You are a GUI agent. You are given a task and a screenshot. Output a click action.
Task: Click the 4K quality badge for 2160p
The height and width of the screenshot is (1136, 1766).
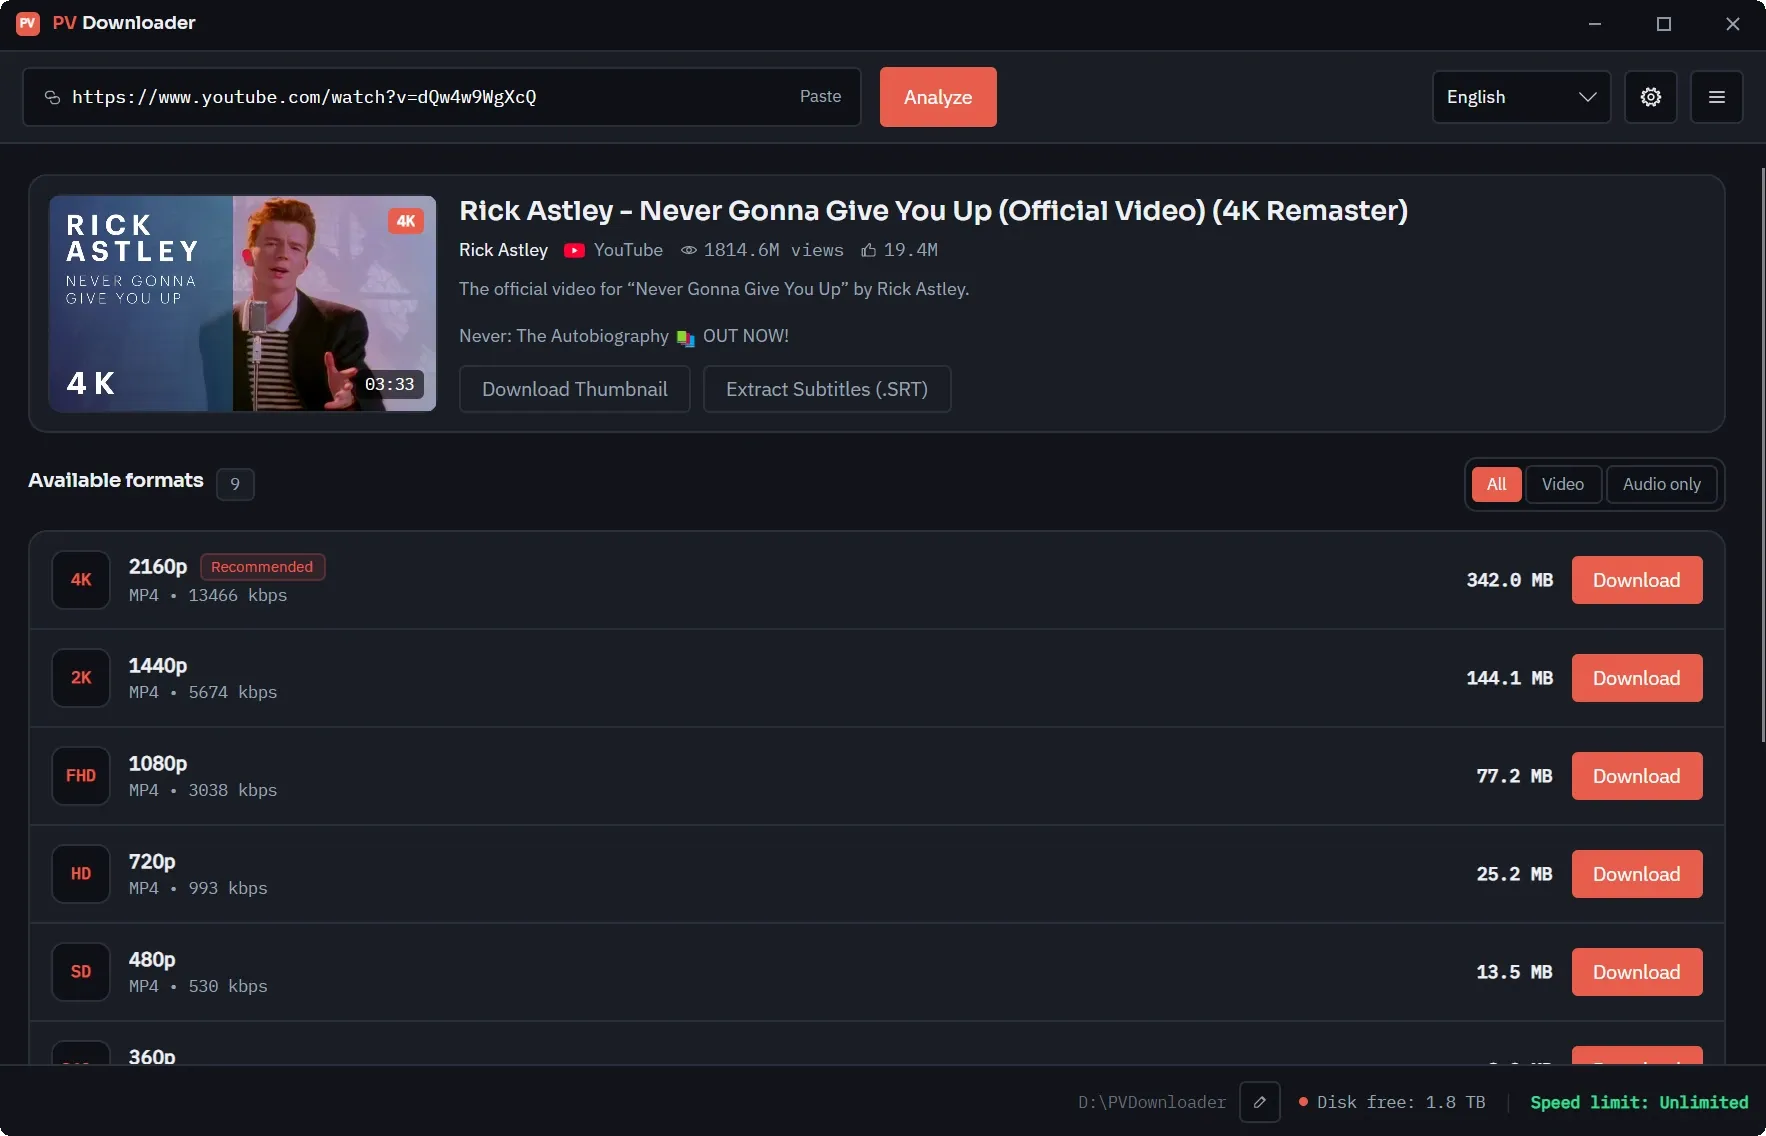point(81,580)
